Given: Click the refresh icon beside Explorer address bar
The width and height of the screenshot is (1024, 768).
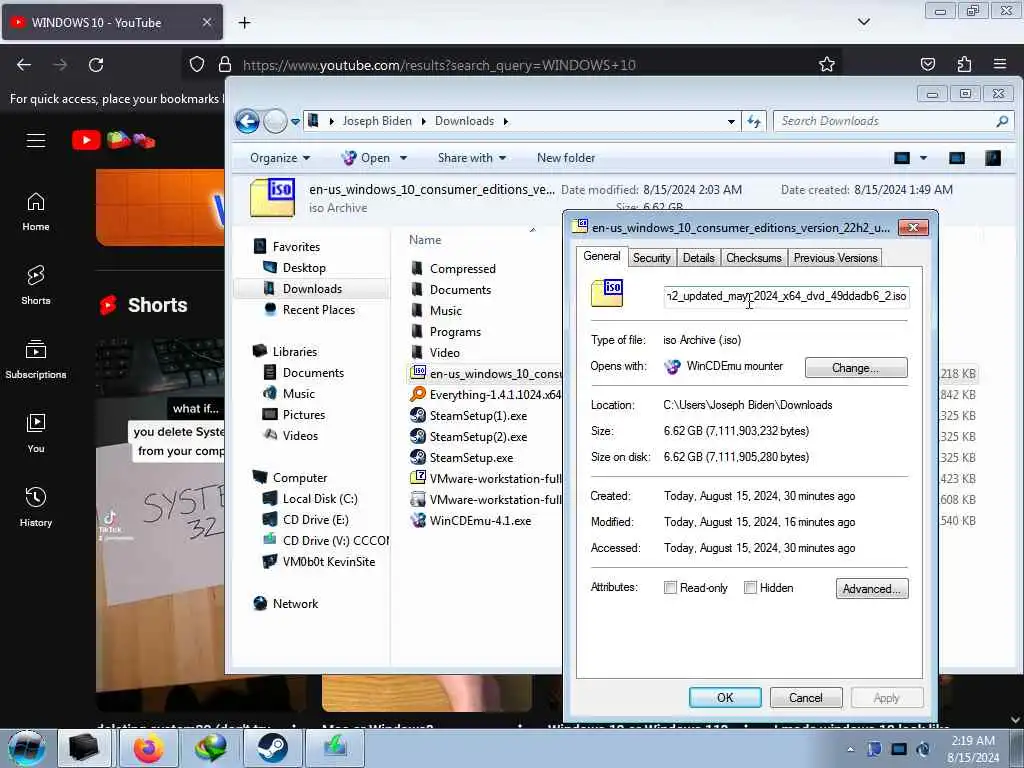Looking at the screenshot, I should pos(754,121).
